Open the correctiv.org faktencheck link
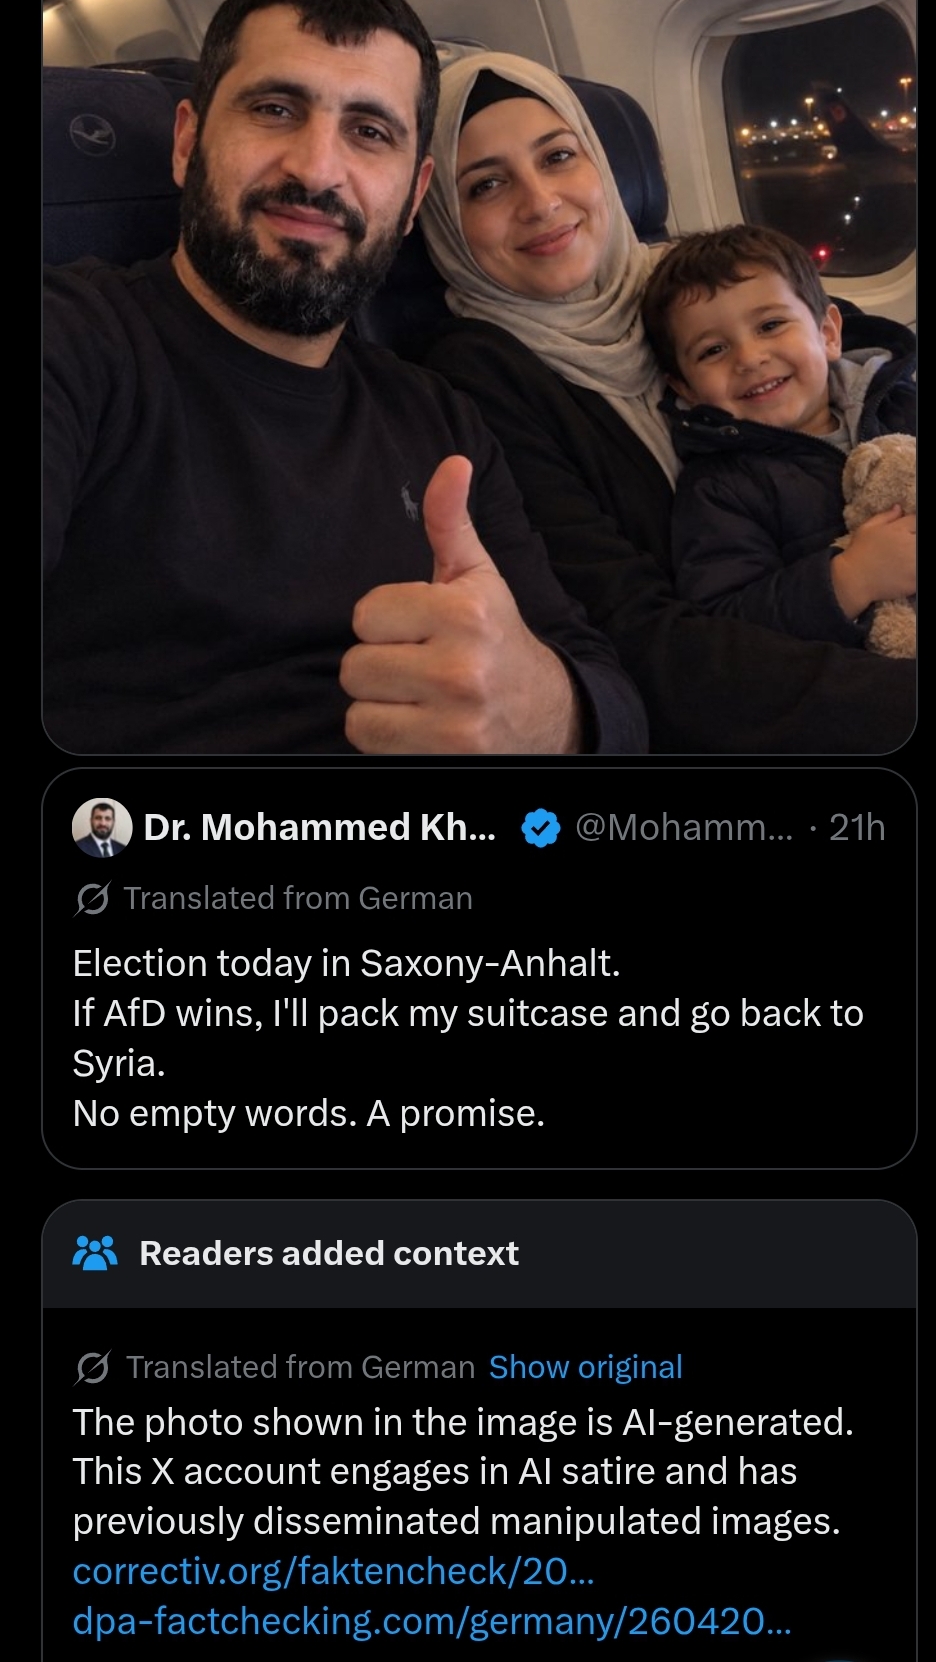This screenshot has width=936, height=1662. [x=334, y=1571]
